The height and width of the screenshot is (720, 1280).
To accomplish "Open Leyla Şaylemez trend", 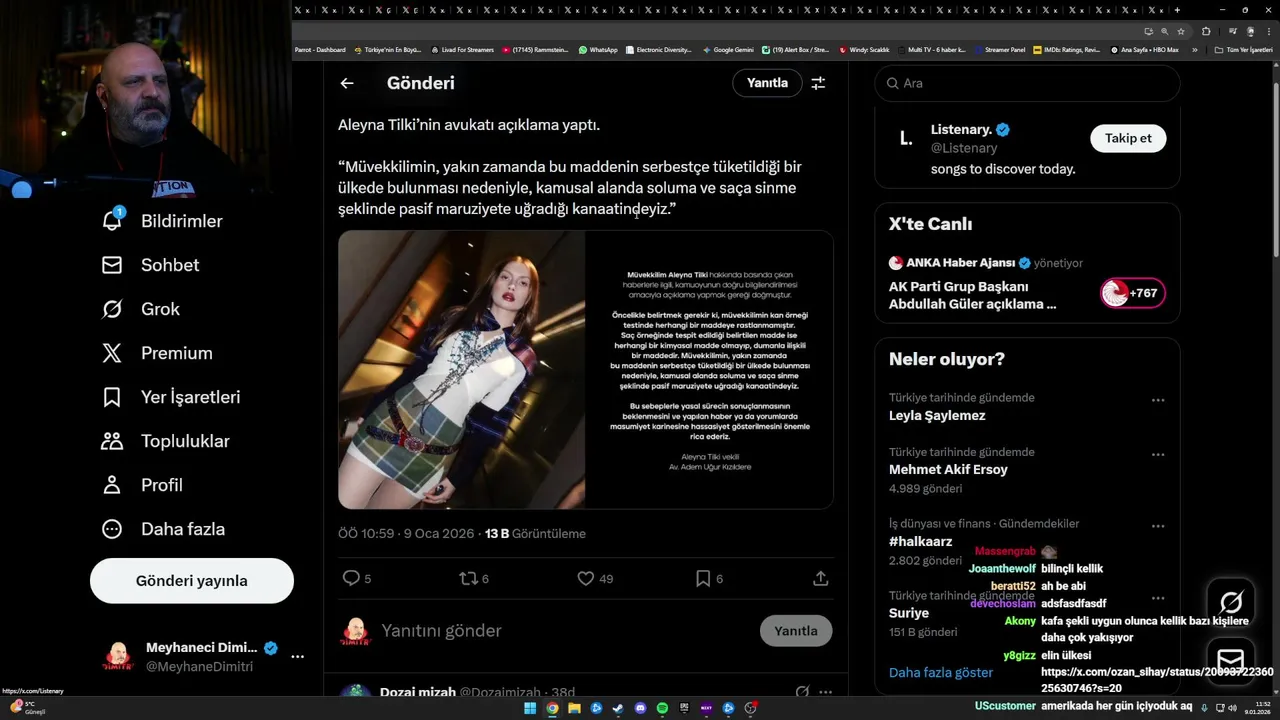I will [937, 415].
